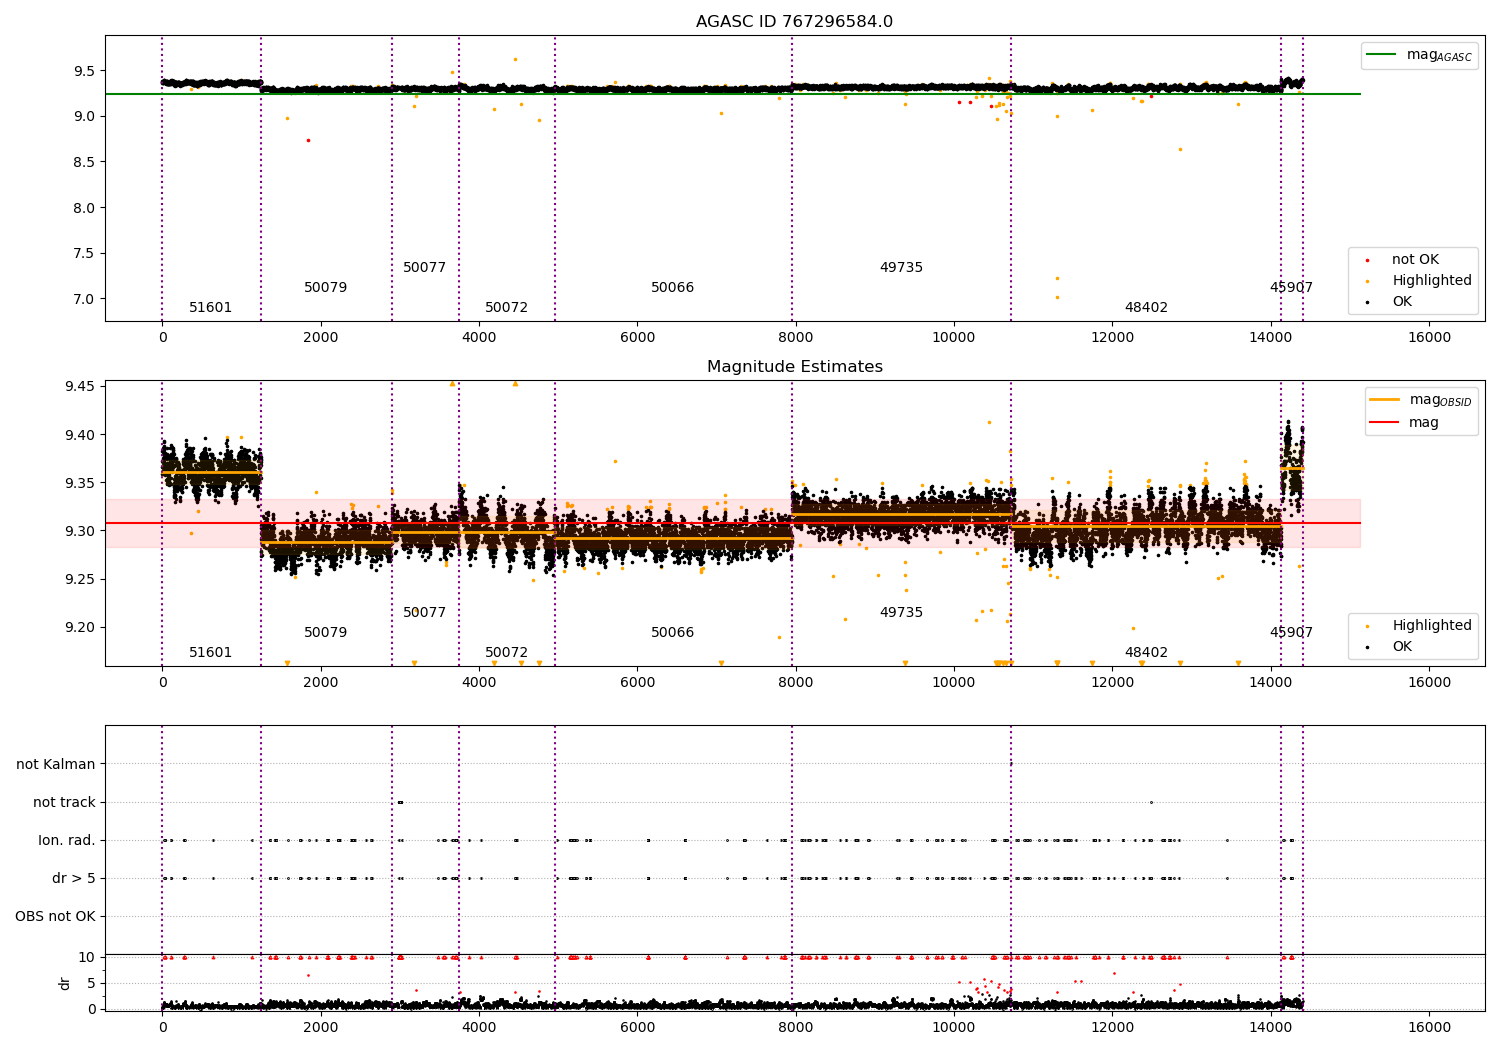Click the 'Ion. rad.' axis label
1500x1050 pixels.
tap(67, 841)
